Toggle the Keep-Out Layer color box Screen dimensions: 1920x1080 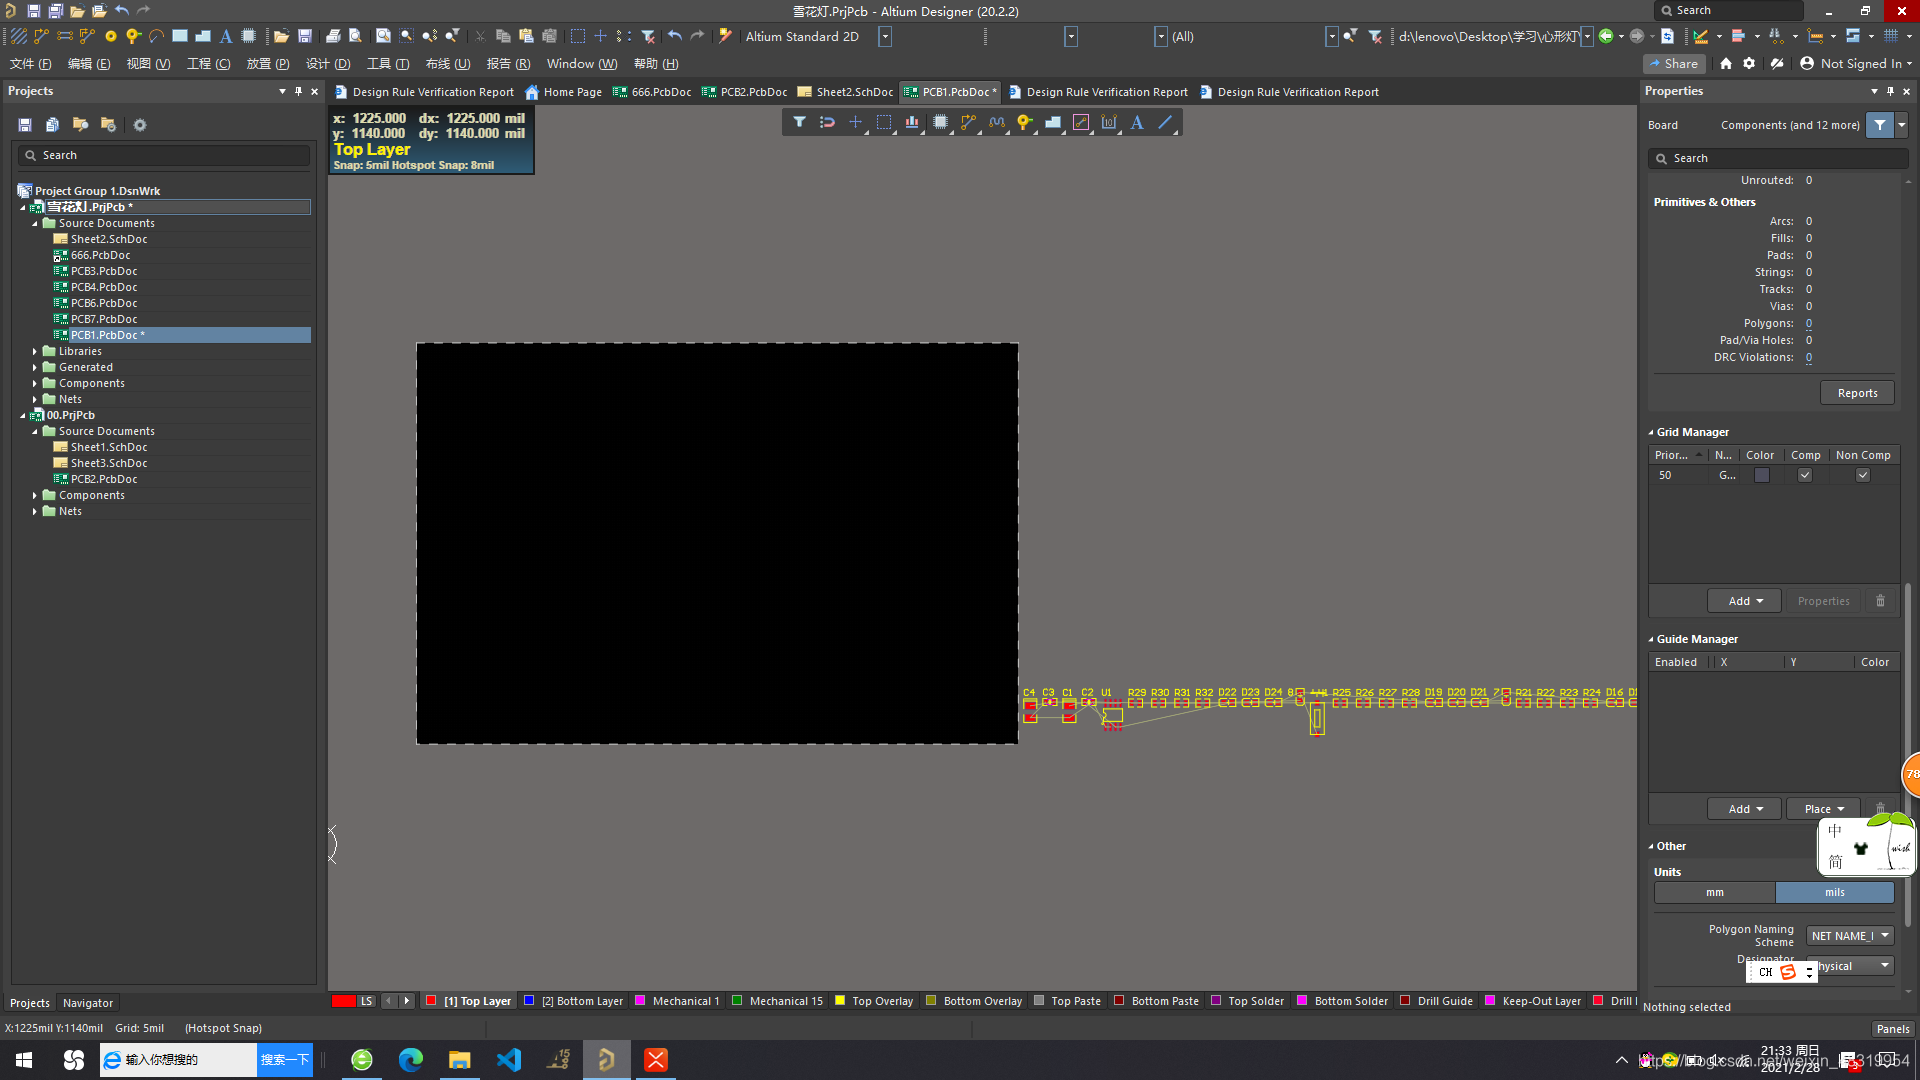point(1490,1000)
